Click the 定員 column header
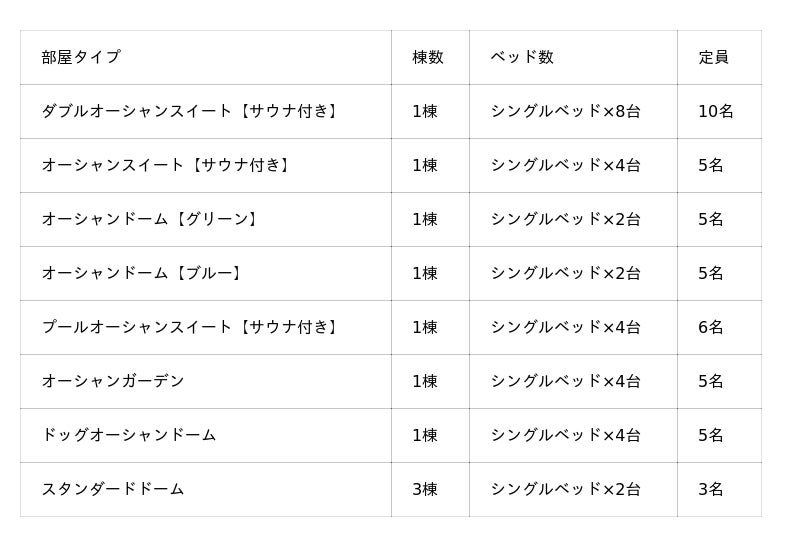800x547 pixels. coord(714,57)
